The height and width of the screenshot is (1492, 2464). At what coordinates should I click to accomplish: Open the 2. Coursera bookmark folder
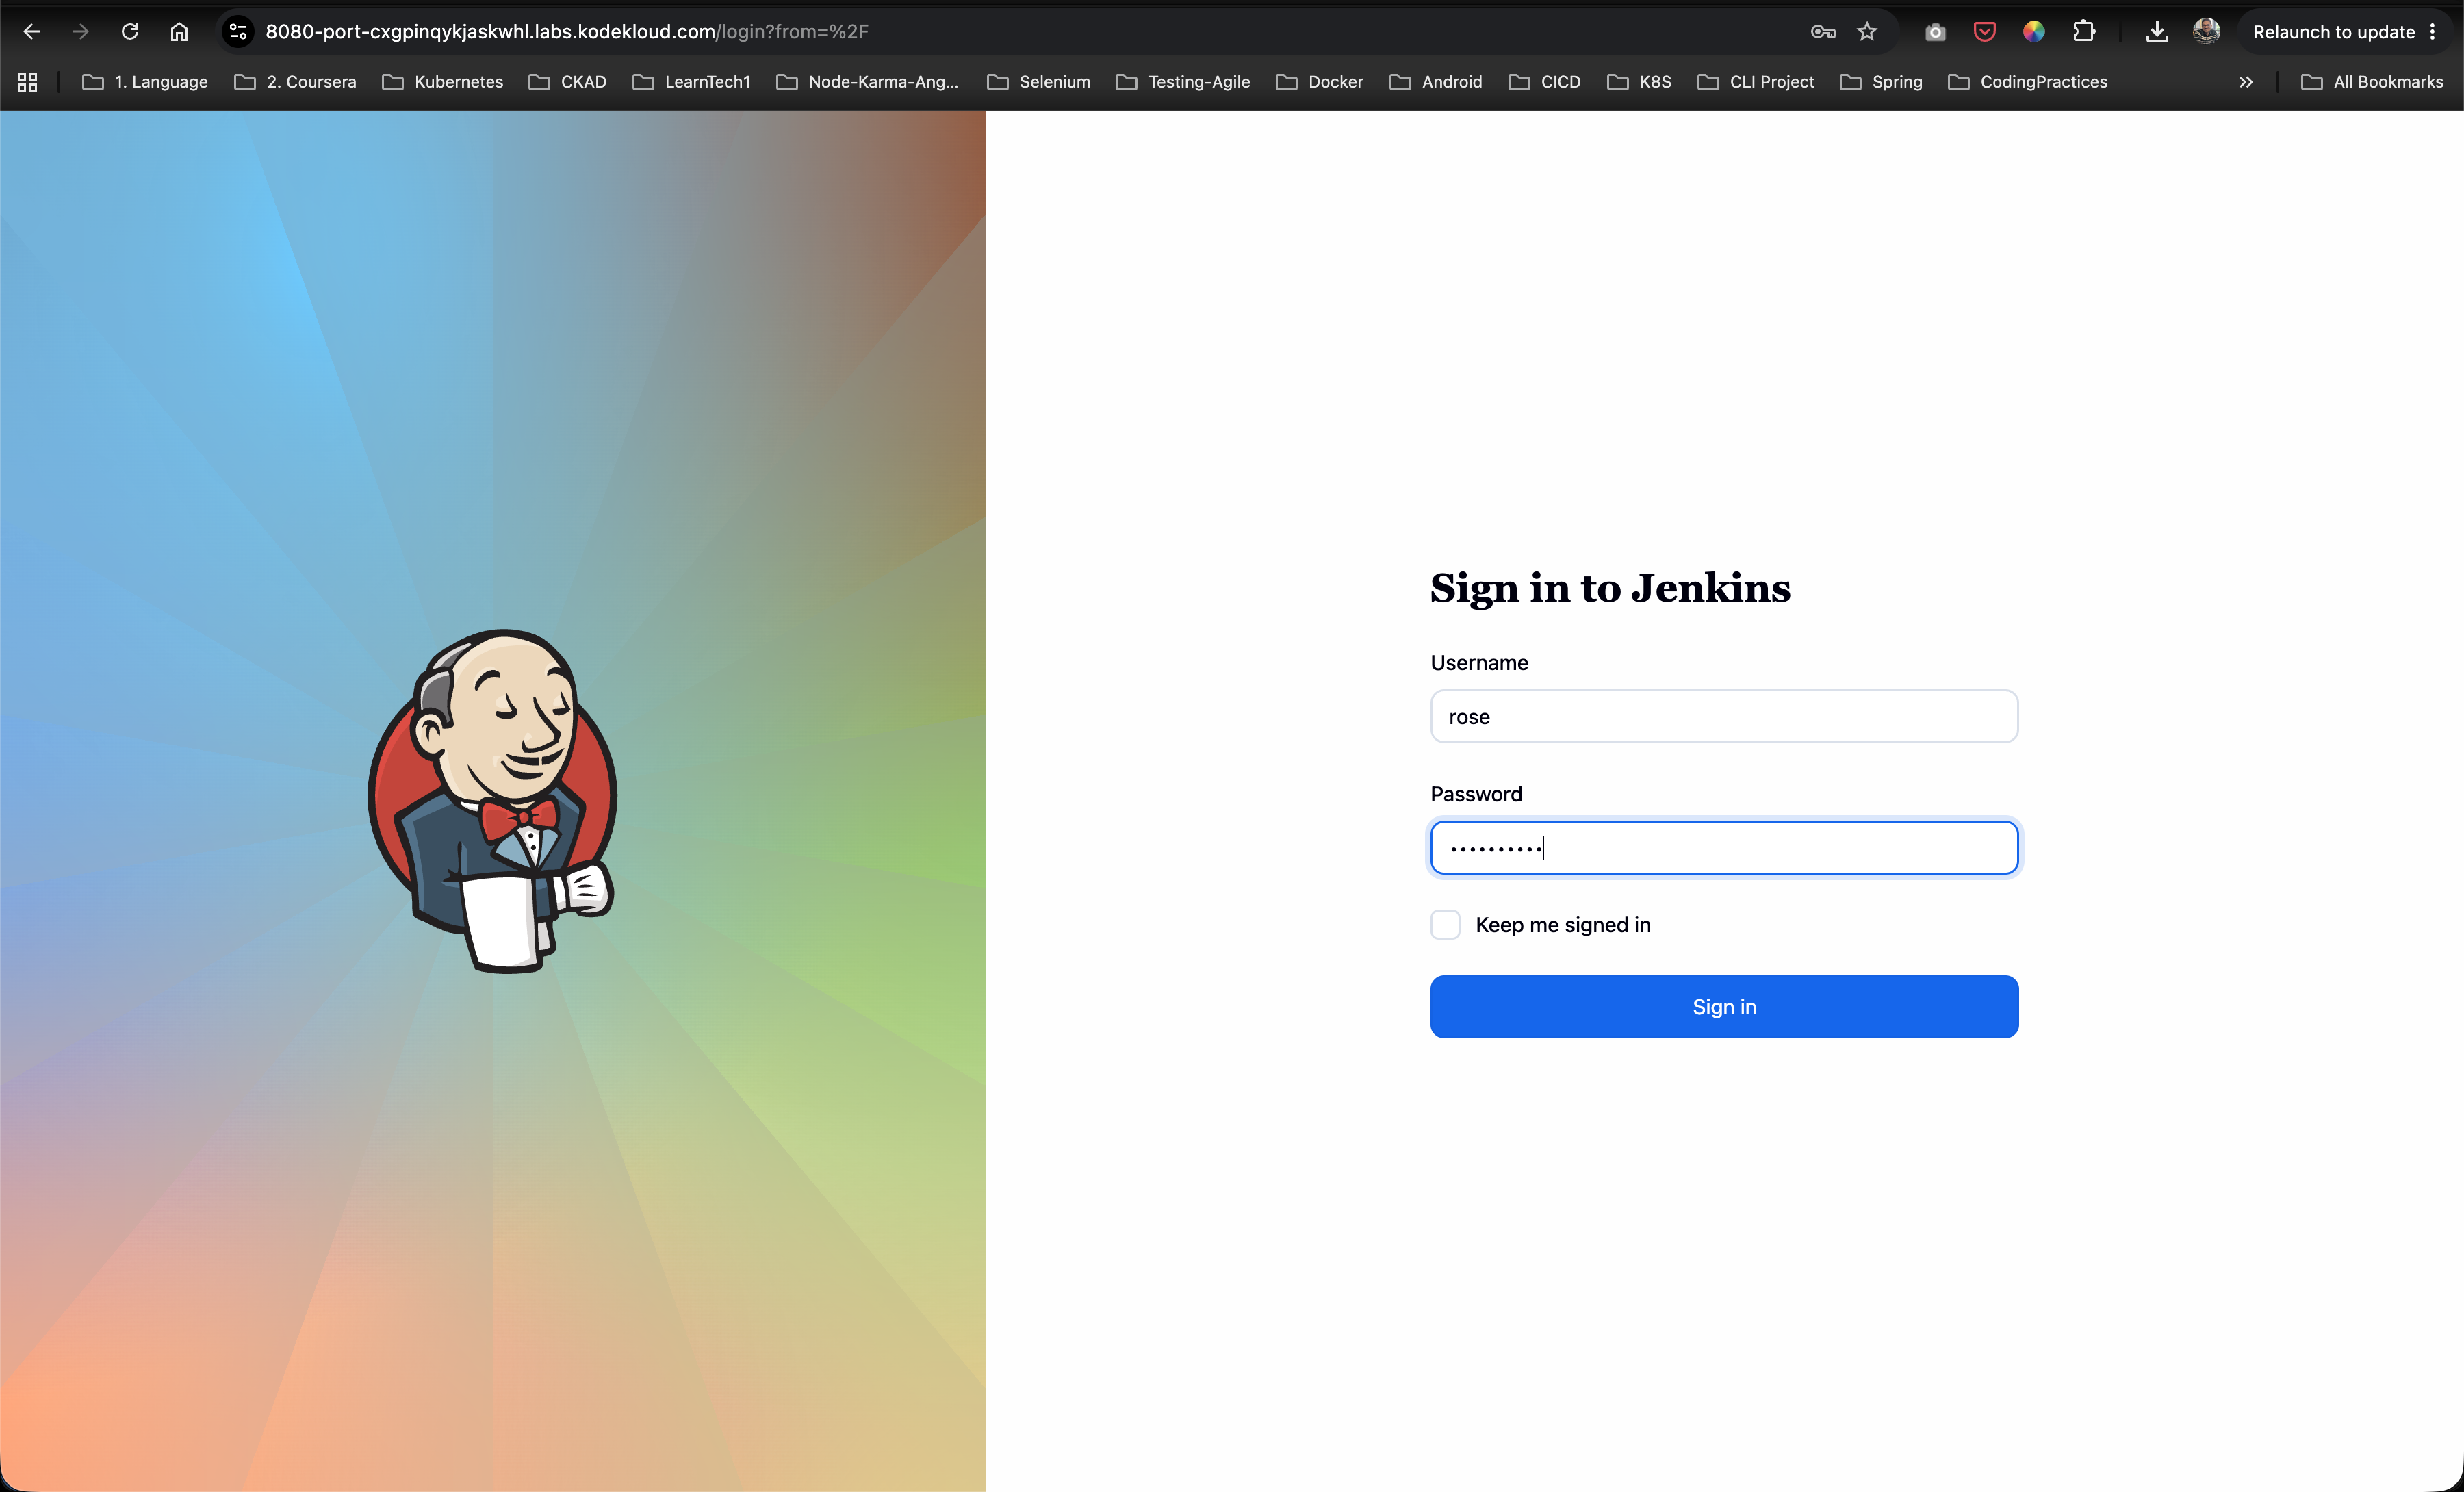(295, 82)
